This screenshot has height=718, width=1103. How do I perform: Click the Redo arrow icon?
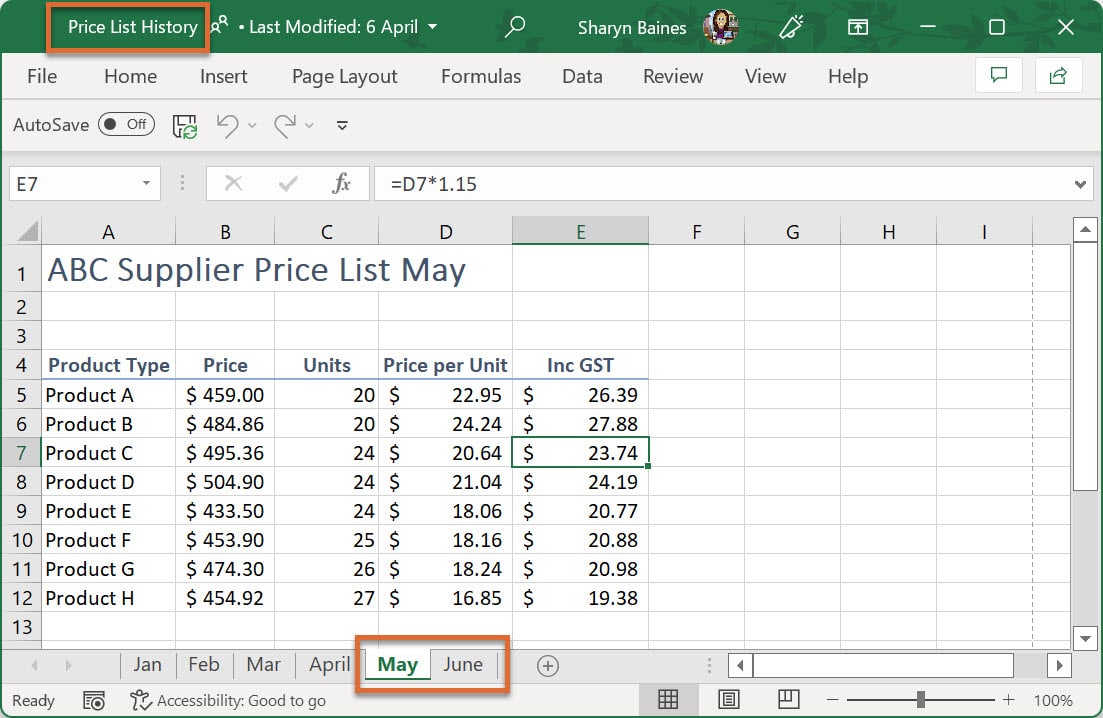[x=284, y=125]
